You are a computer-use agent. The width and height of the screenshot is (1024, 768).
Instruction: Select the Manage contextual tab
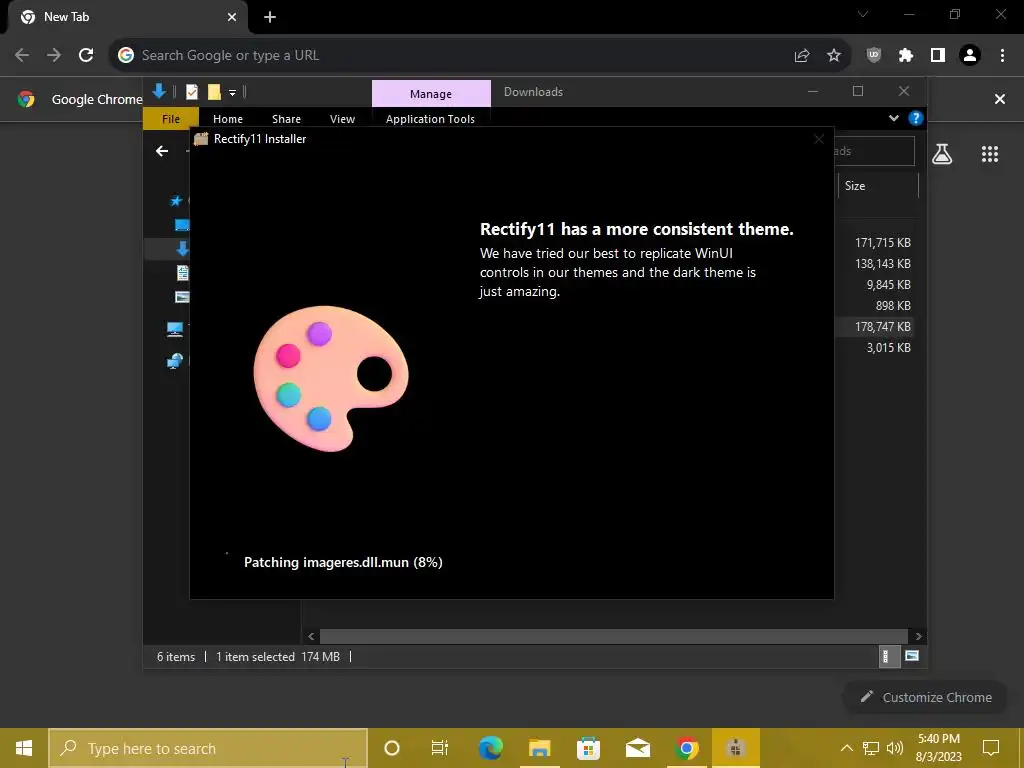click(431, 93)
